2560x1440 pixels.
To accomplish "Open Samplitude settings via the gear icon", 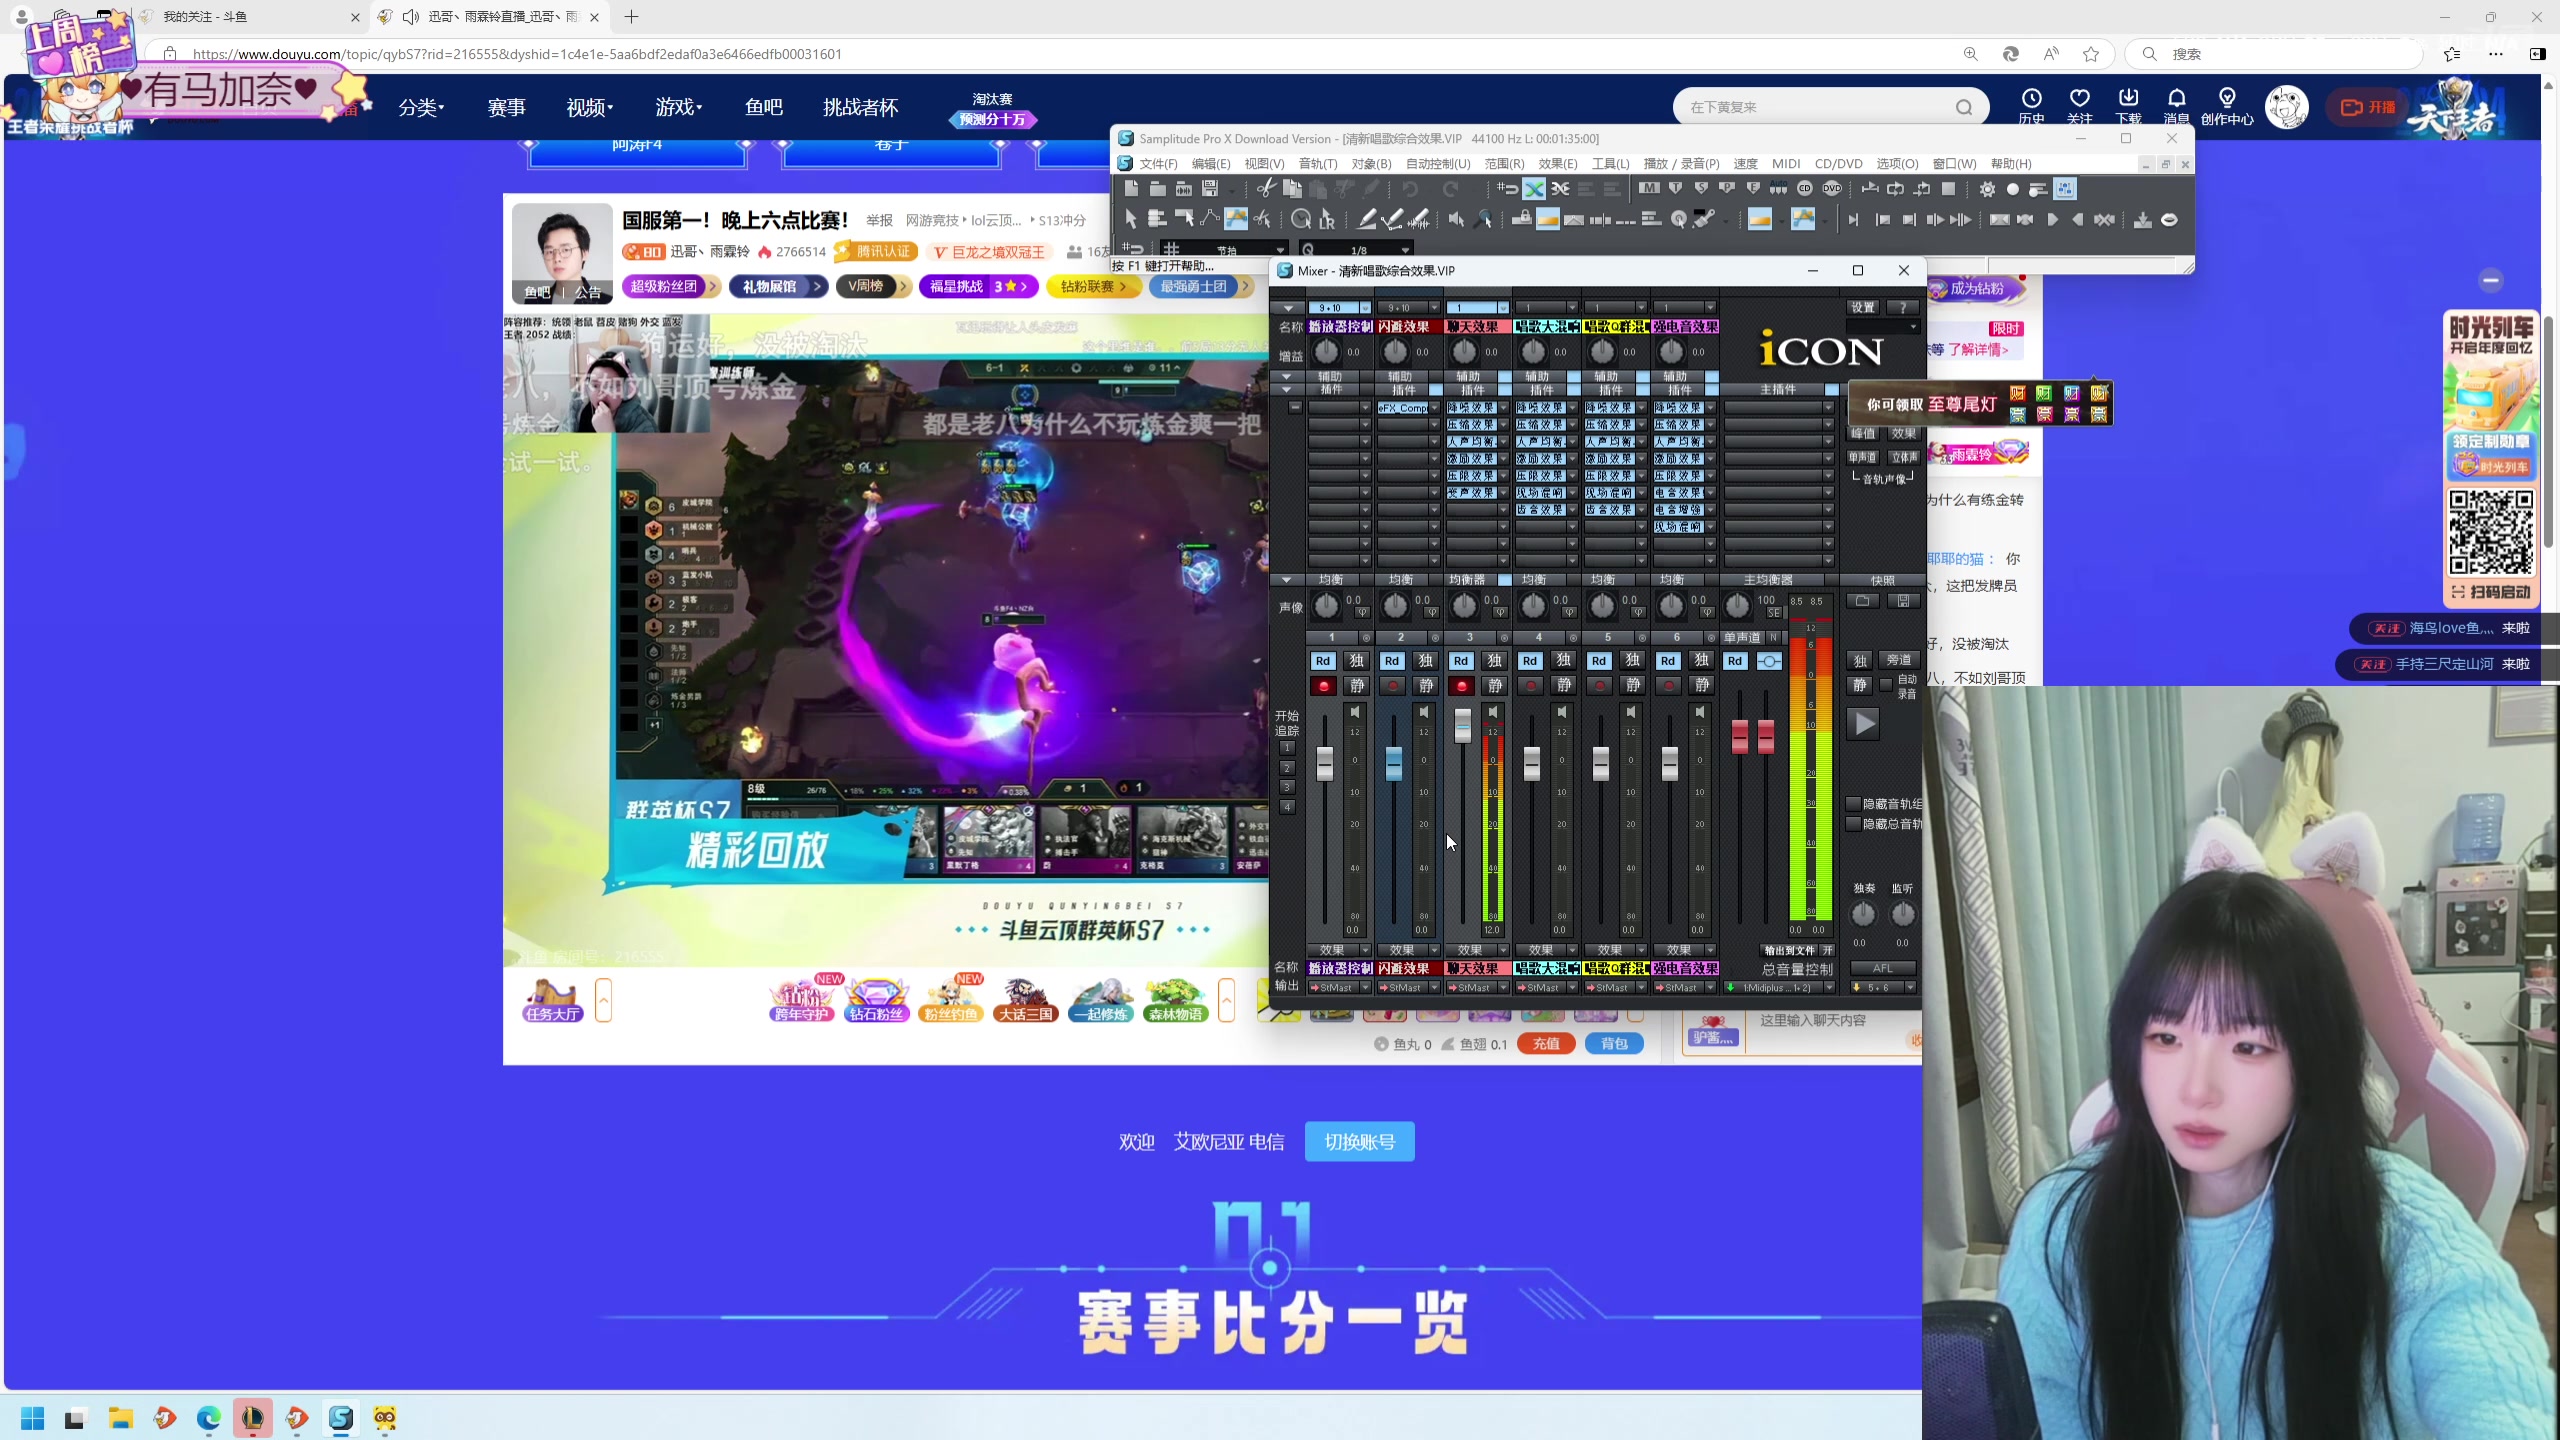I will [x=1987, y=189].
